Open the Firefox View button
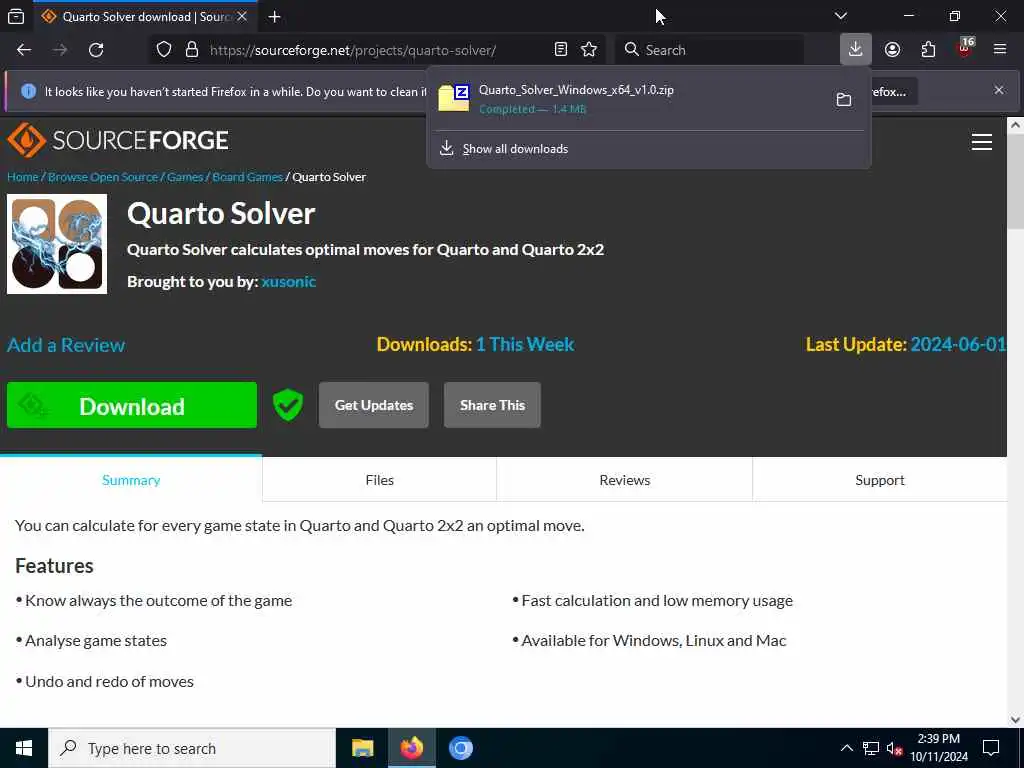The image size is (1024, 768). point(16,16)
